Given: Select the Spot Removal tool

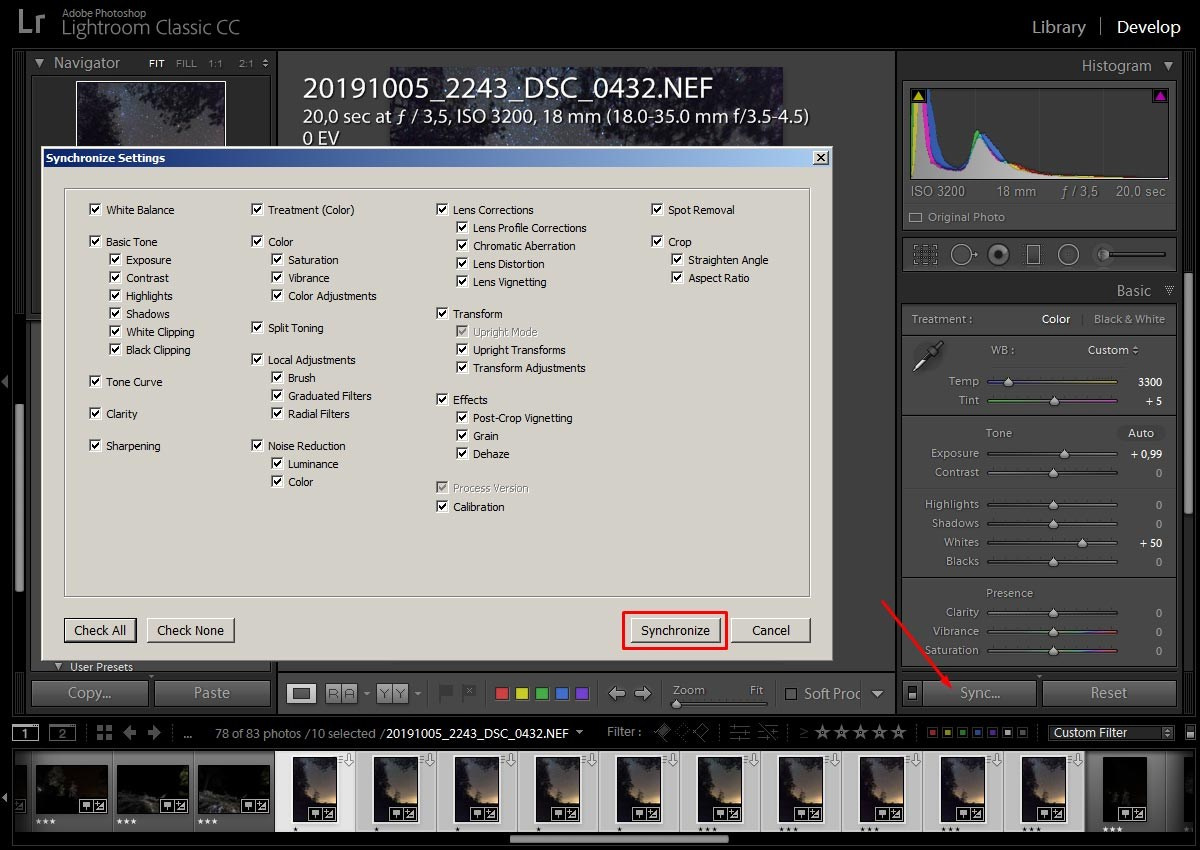Looking at the screenshot, I should [x=962, y=255].
